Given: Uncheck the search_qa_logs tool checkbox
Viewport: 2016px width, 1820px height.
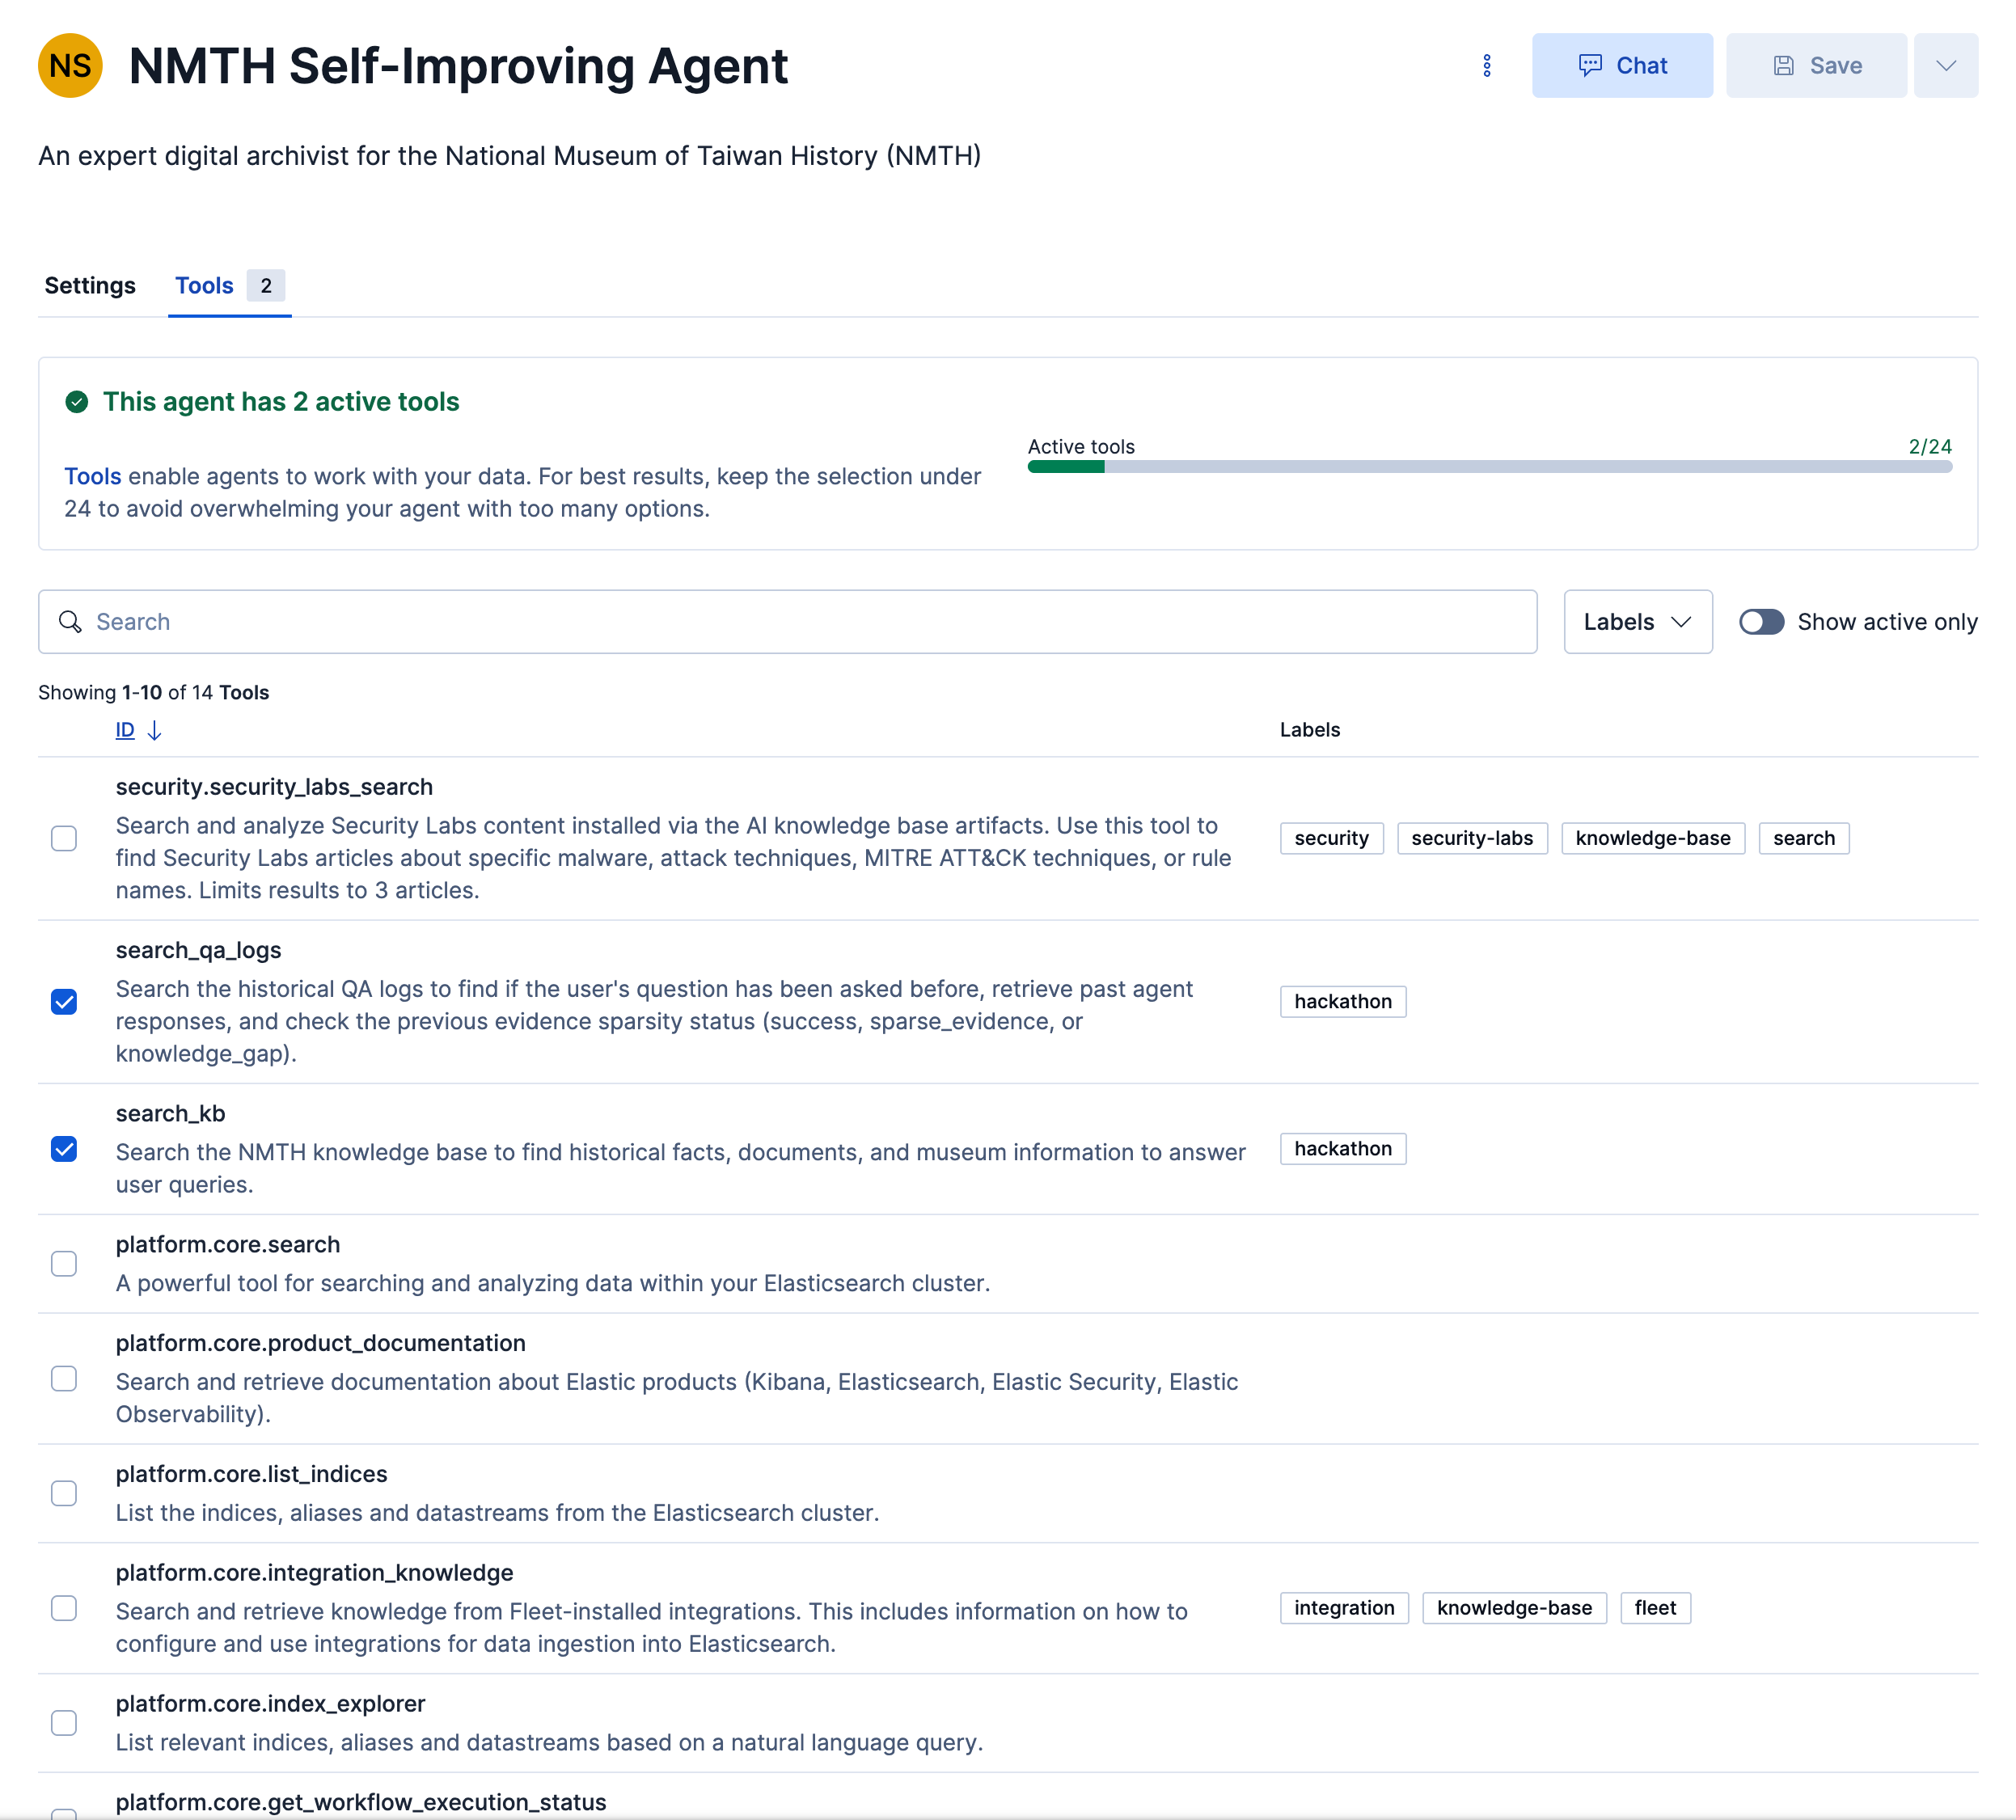Looking at the screenshot, I should coord(64,1002).
